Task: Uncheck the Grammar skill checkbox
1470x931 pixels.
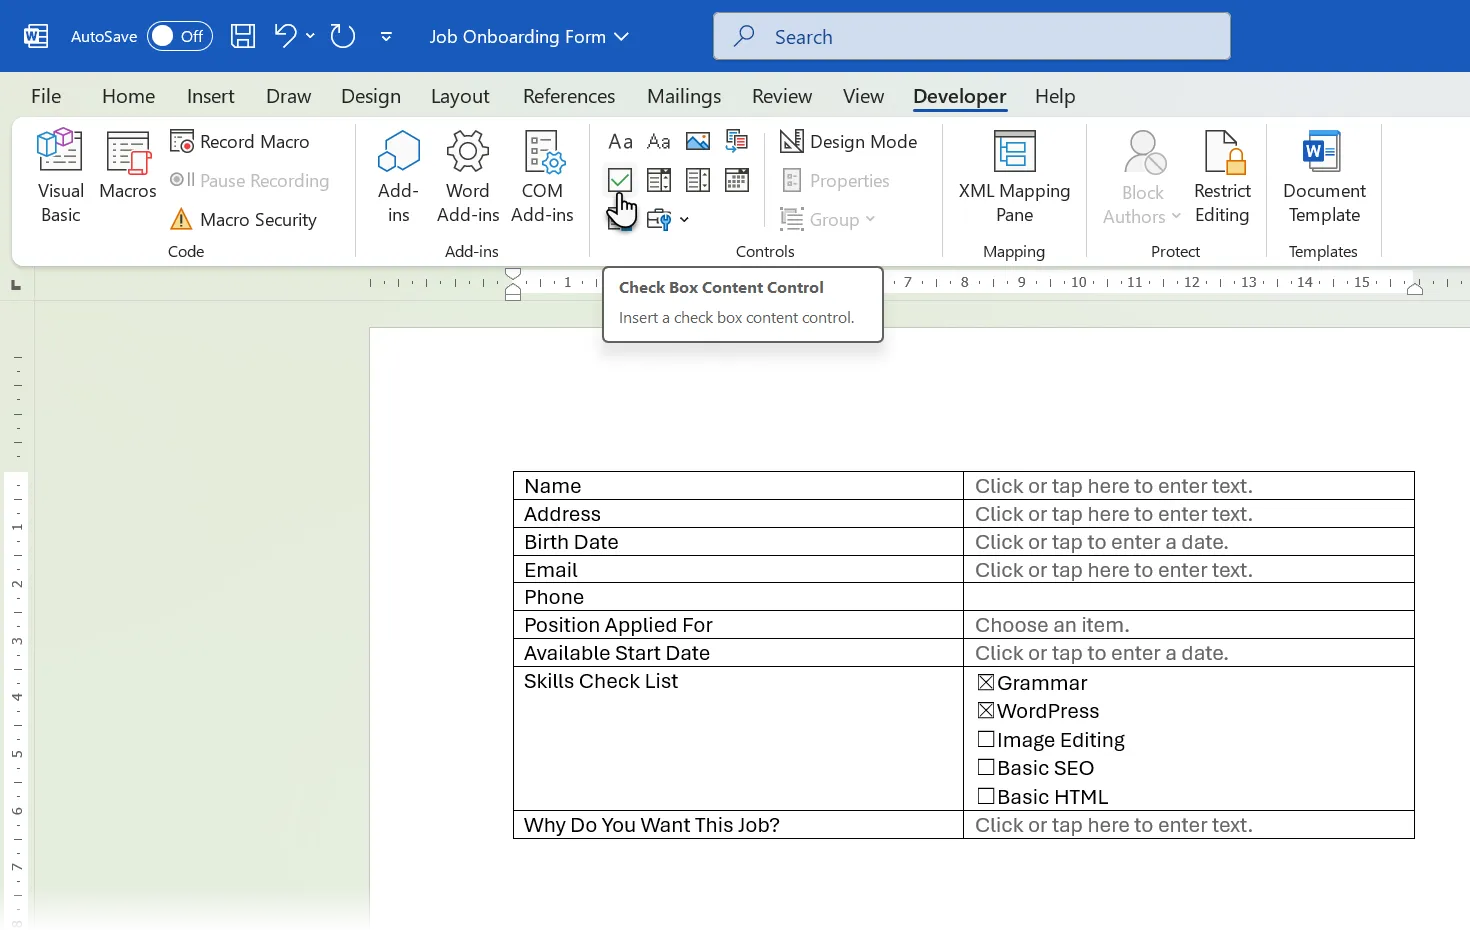Action: 986,682
